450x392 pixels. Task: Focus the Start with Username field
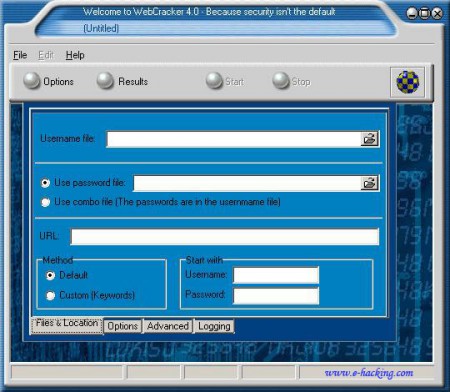click(276, 275)
